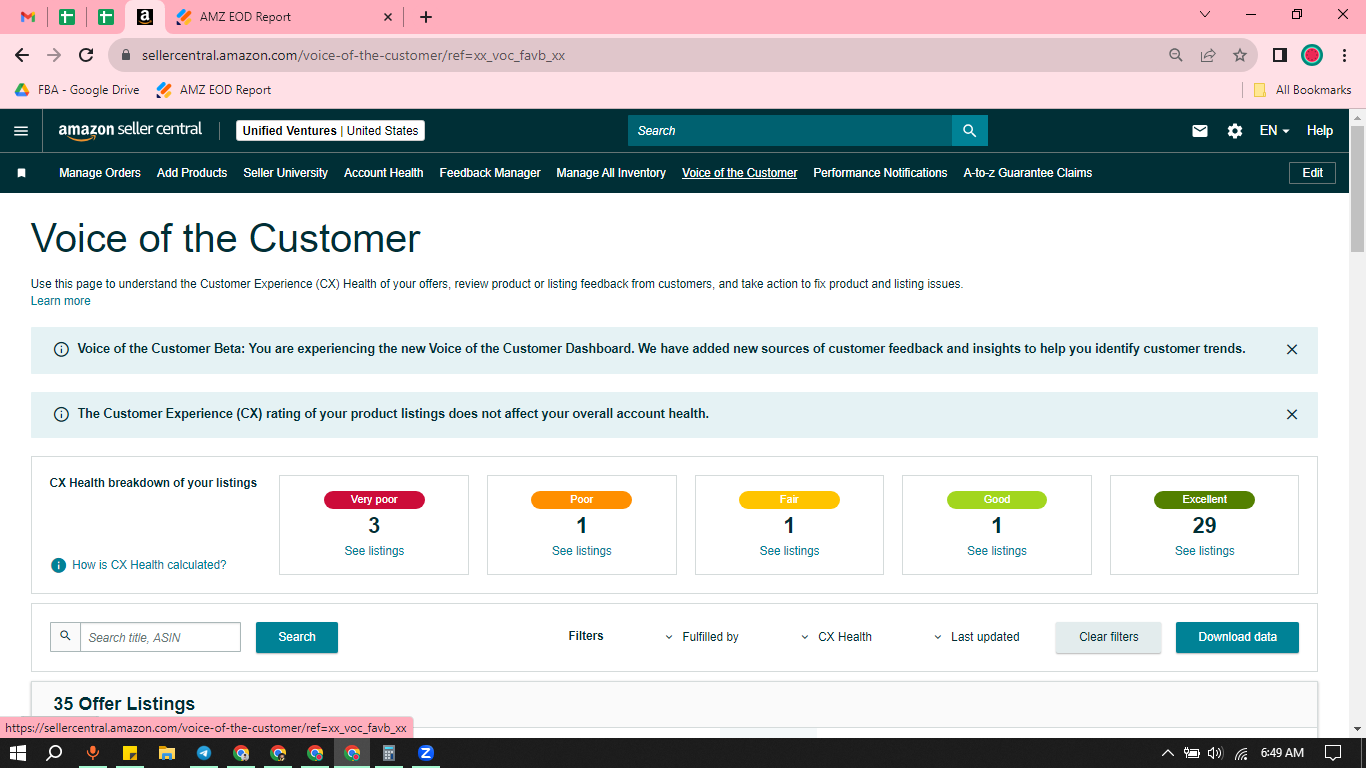This screenshot has width=1366, height=768.
Task: Click the Amazon Seller Central logo
Action: pos(130,130)
